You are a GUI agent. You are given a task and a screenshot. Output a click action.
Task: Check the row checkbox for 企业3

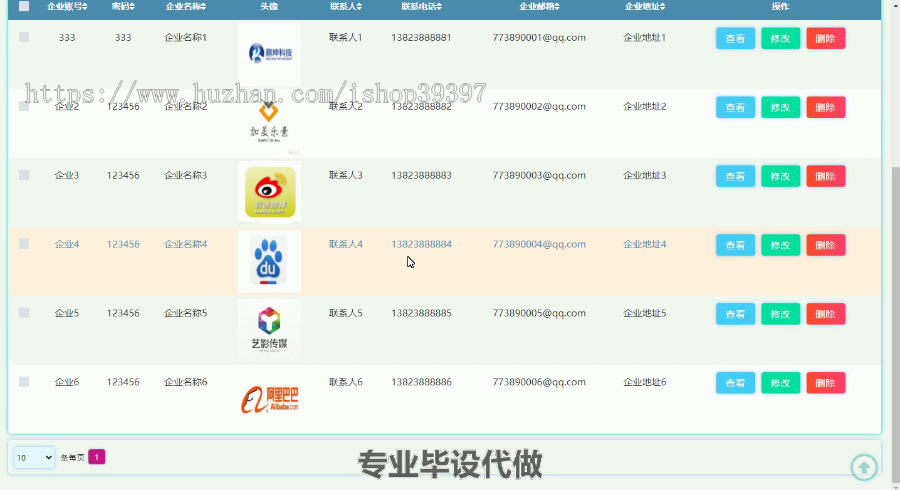[24, 175]
